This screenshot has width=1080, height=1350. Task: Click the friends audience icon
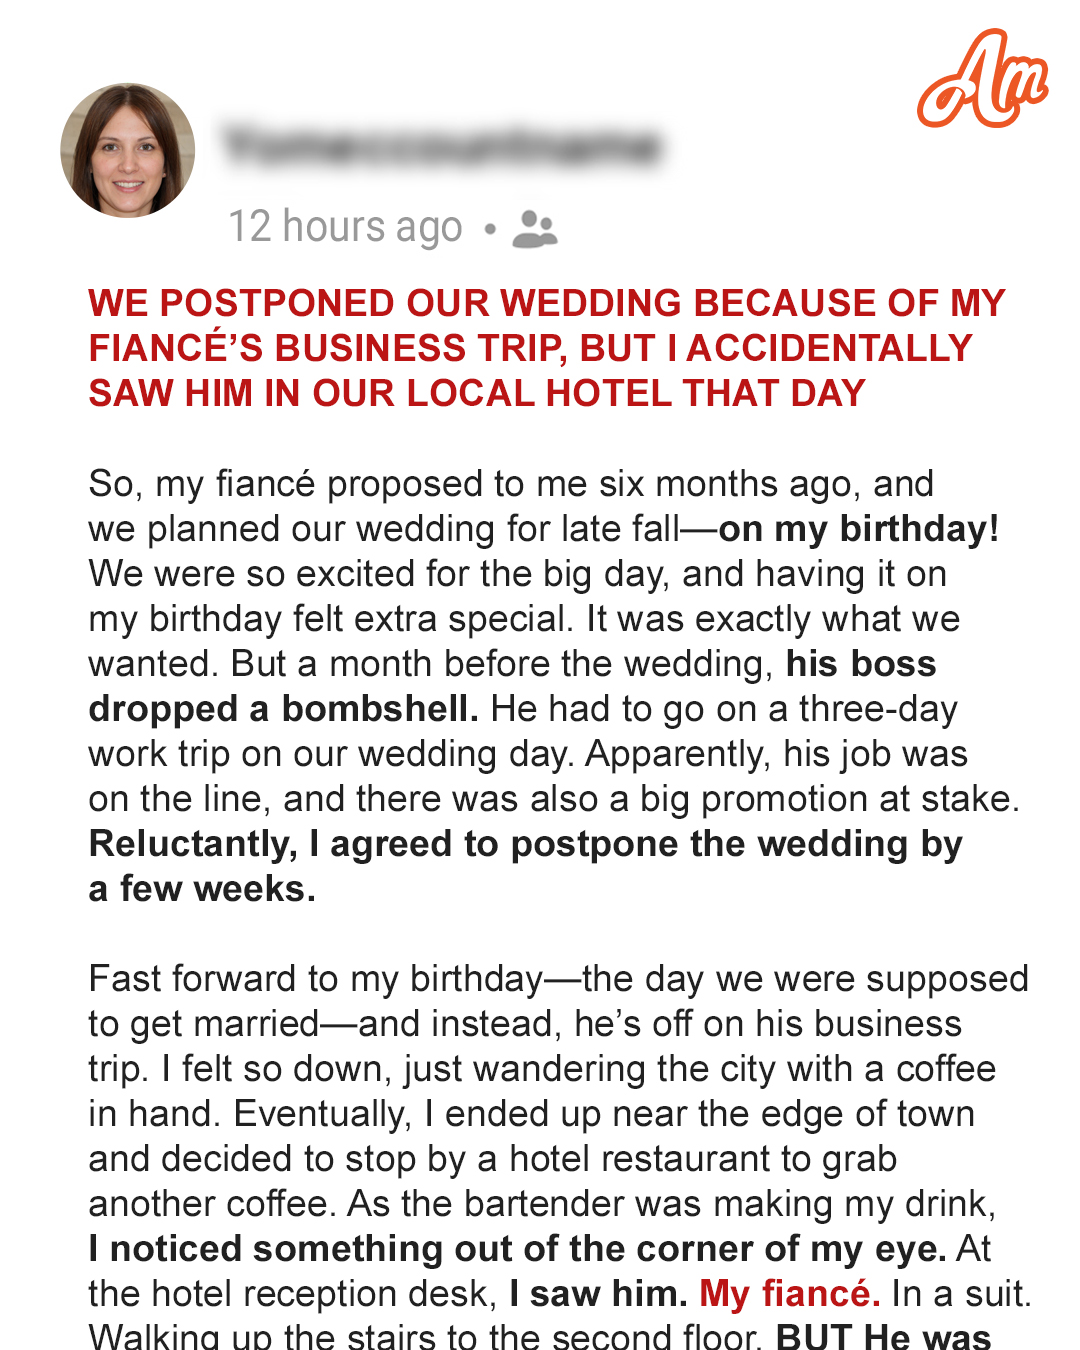(x=535, y=229)
